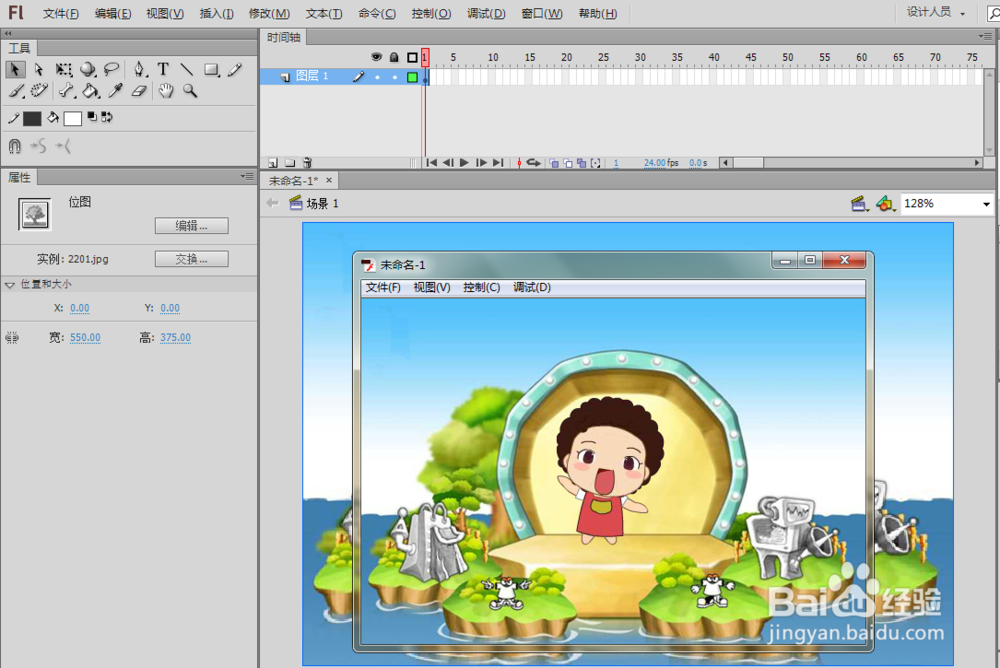Collapse the 位置和大小 section
The width and height of the screenshot is (1000, 668).
(10, 285)
